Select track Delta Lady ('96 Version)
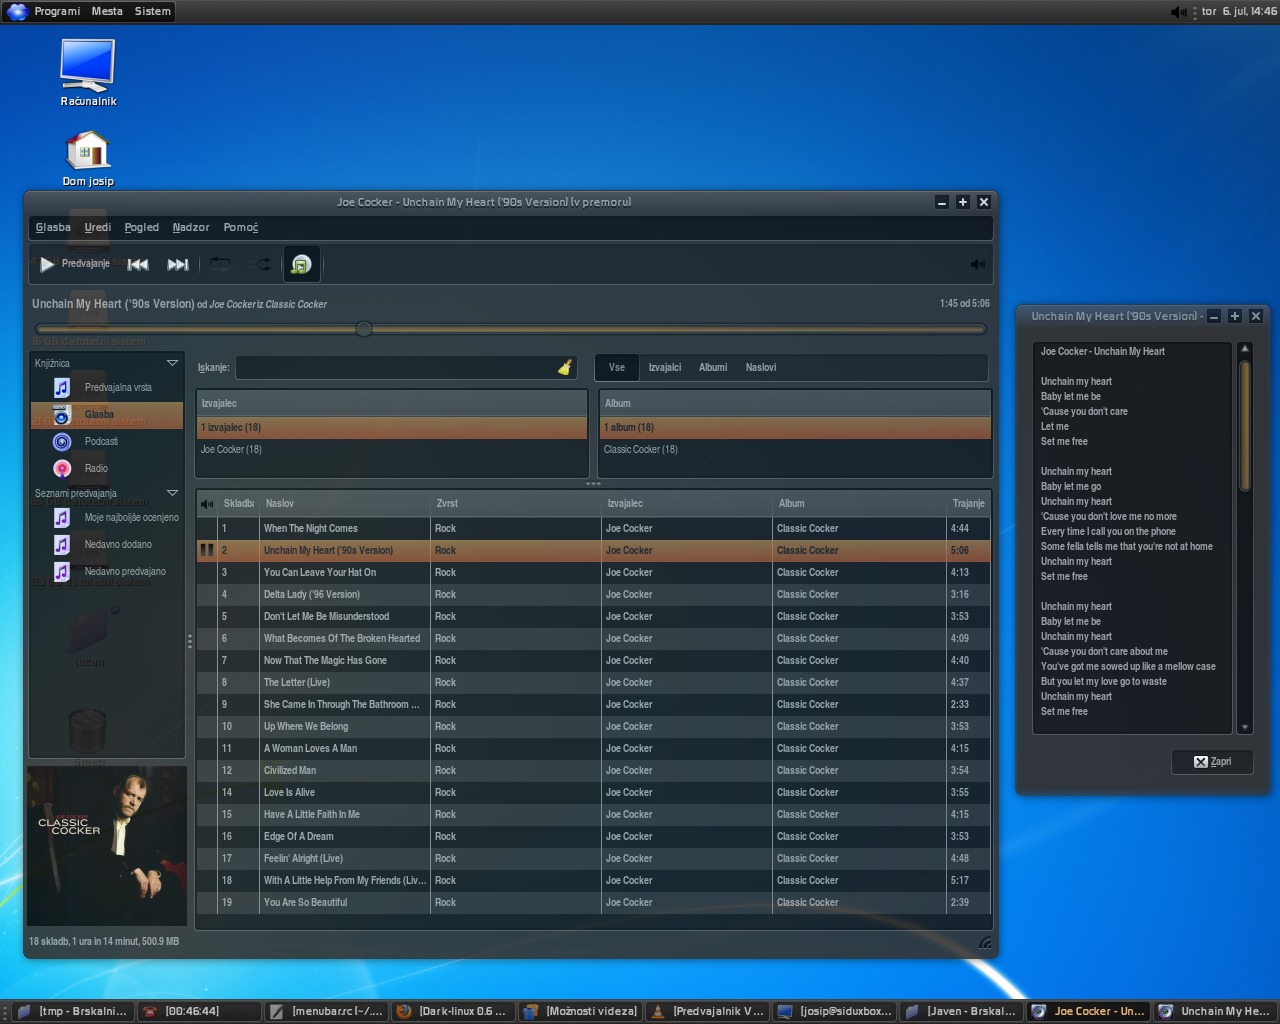The image size is (1280, 1024). [x=593, y=594]
